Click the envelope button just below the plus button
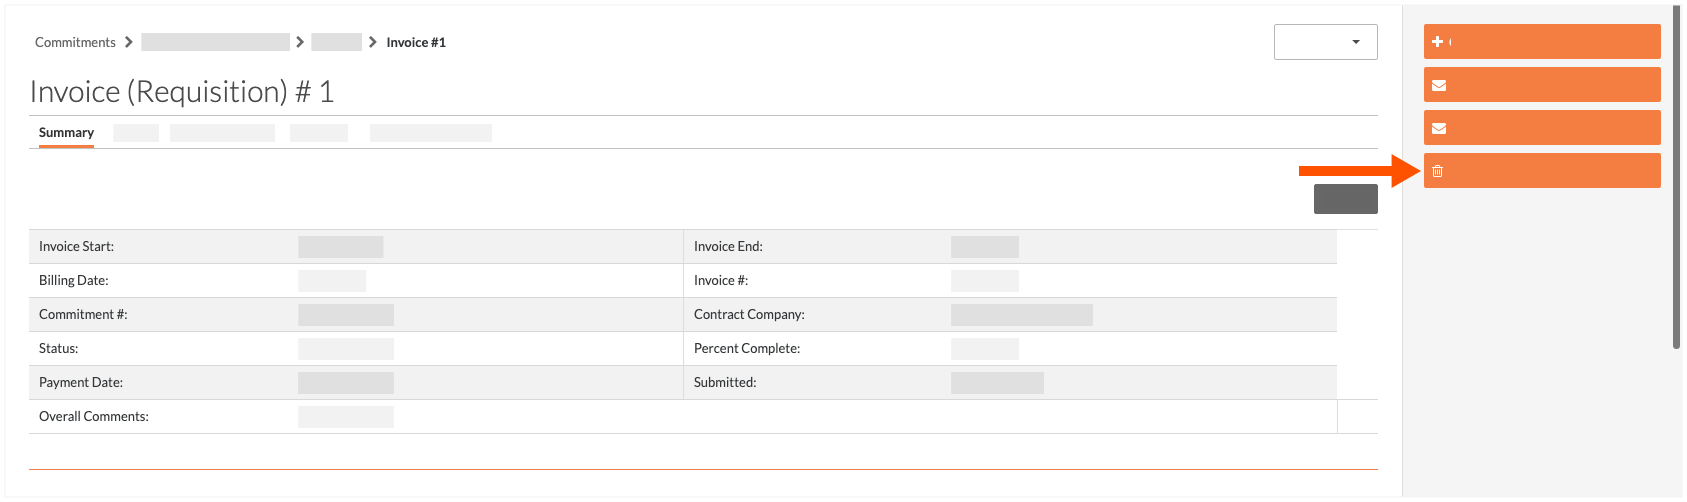The height and width of the screenshot is (502, 1687). (1541, 85)
